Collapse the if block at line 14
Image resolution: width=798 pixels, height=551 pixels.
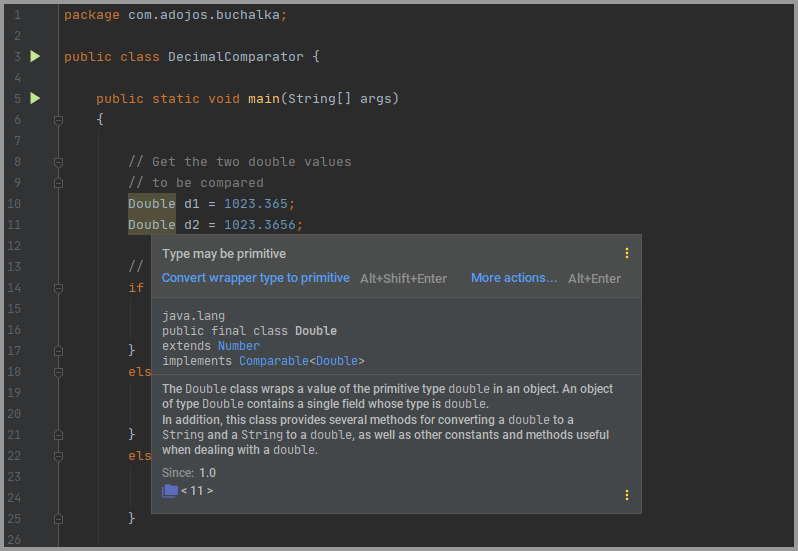tap(58, 288)
